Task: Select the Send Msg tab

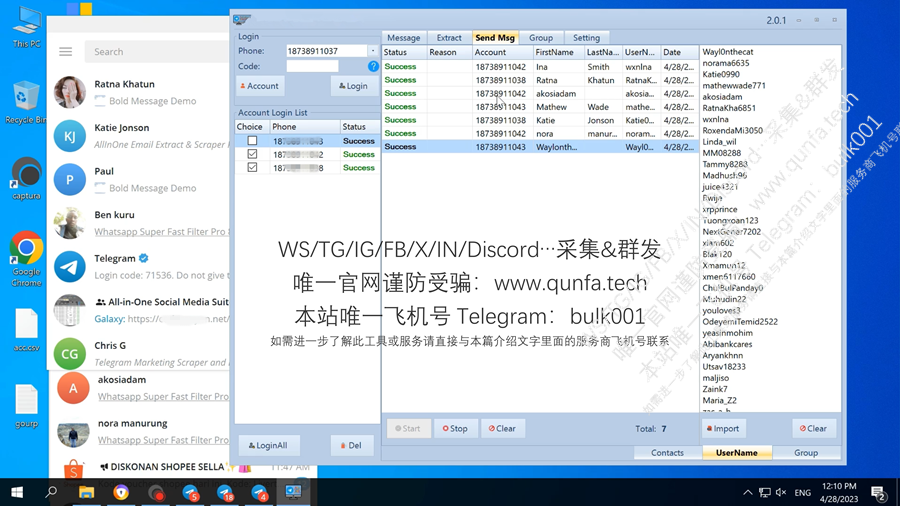Action: [495, 38]
